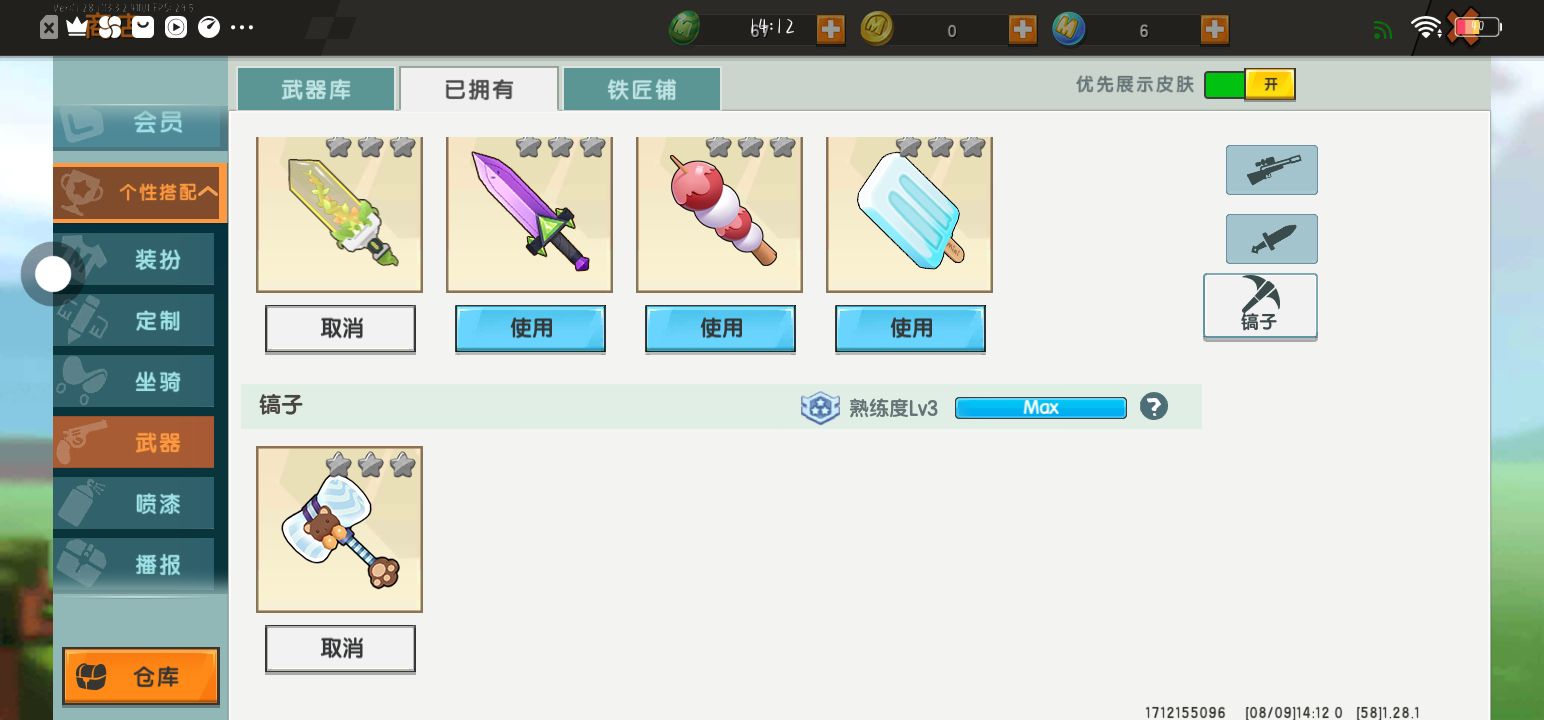The height and width of the screenshot is (720, 1544).
Task: Open the three-dots overflow menu
Action: pos(242,27)
